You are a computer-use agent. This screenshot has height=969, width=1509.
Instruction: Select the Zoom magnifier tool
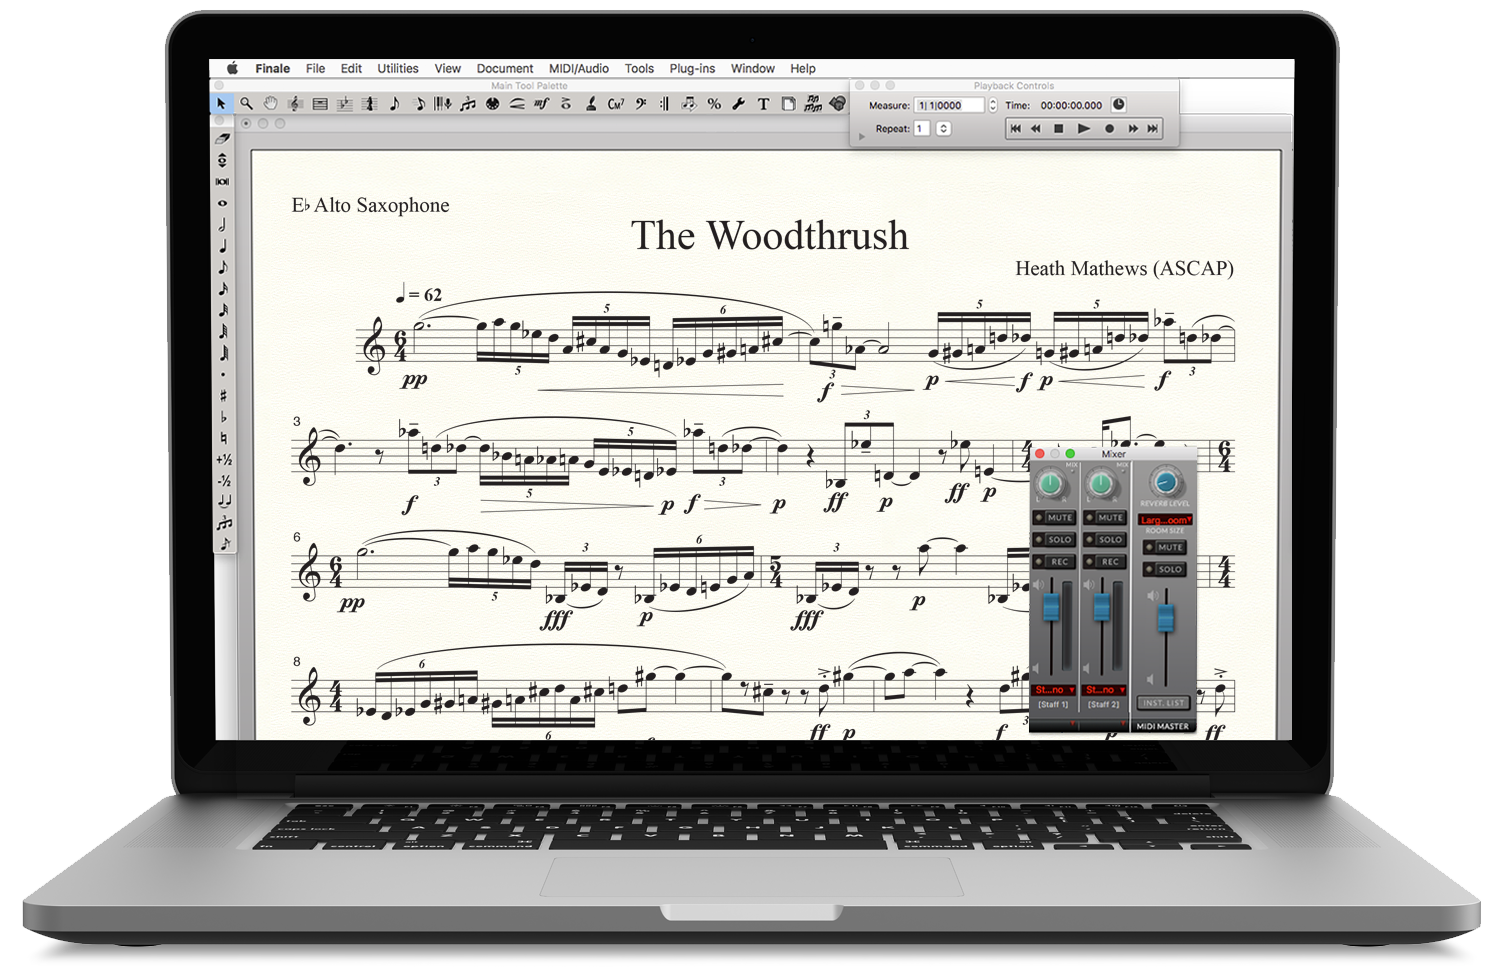[x=246, y=104]
